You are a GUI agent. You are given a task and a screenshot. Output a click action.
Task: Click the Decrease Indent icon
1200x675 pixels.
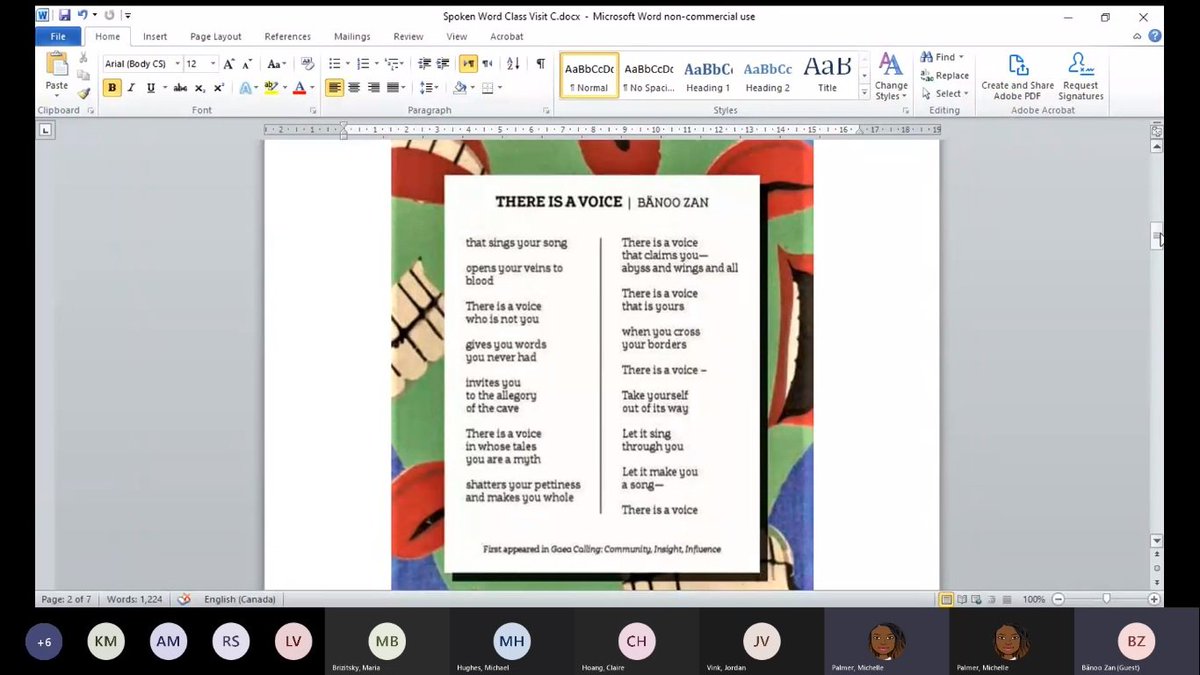[424, 63]
